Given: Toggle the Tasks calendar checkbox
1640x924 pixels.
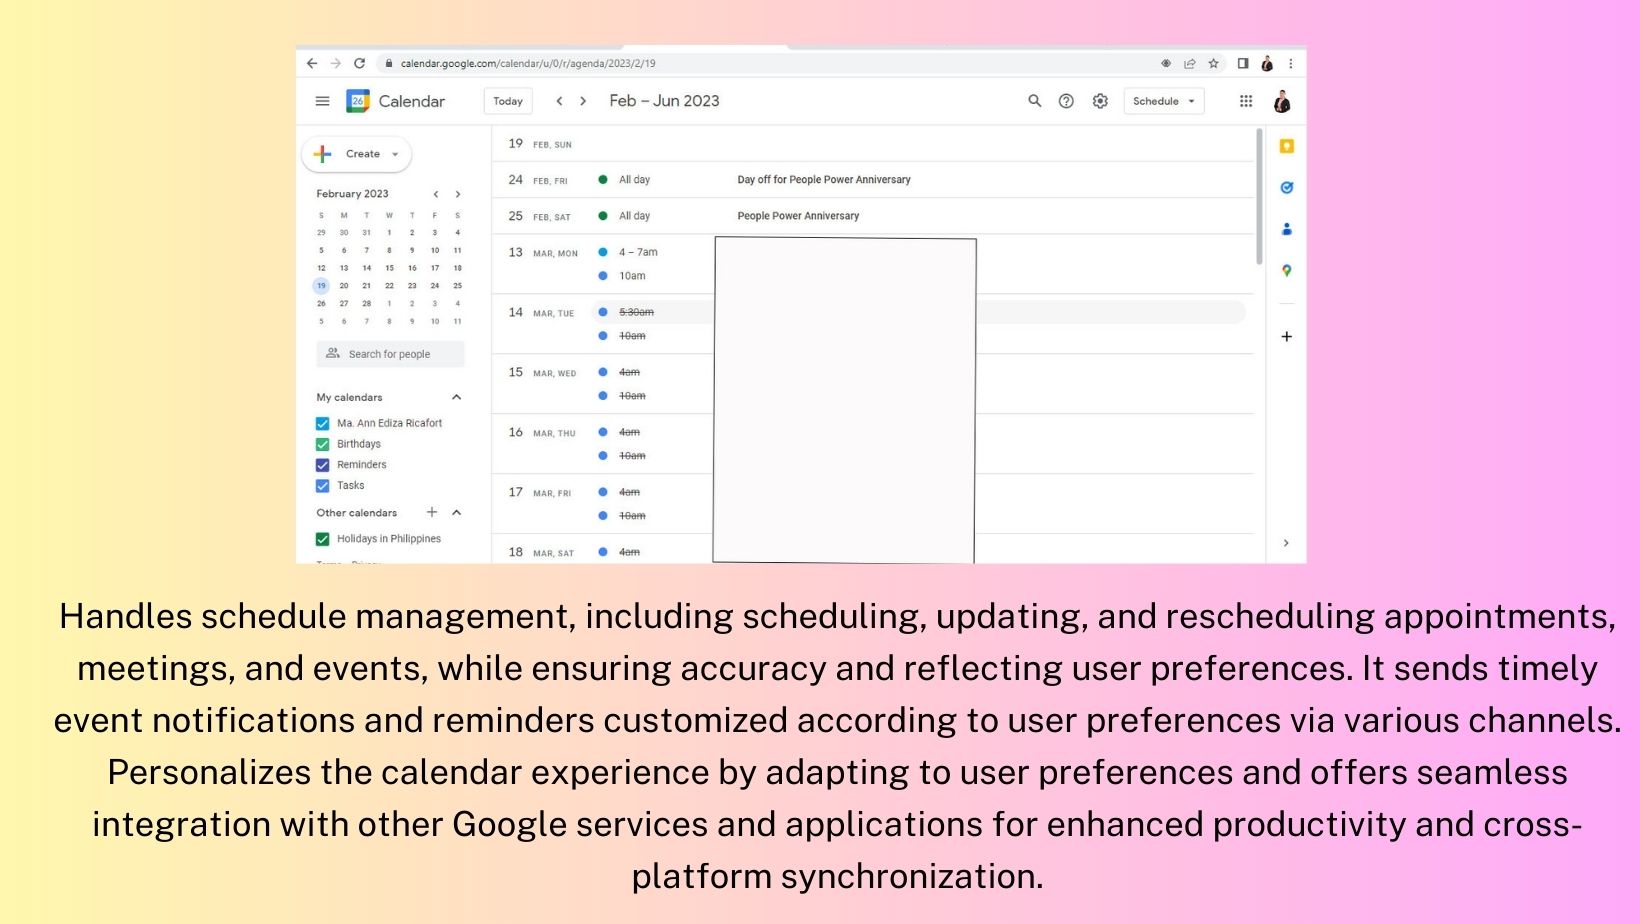Looking at the screenshot, I should point(323,486).
